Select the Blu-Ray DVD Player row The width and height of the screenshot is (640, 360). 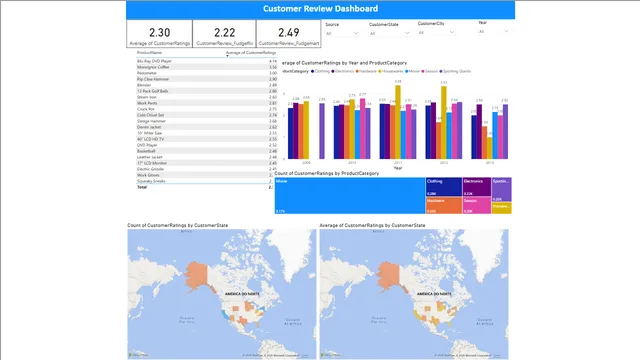[207, 61]
